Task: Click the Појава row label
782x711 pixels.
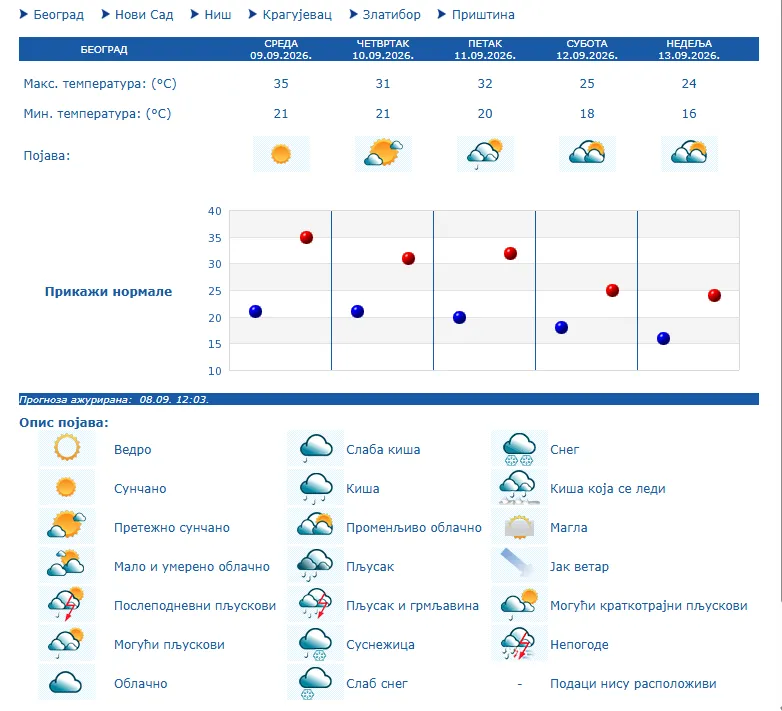Action: [47, 156]
